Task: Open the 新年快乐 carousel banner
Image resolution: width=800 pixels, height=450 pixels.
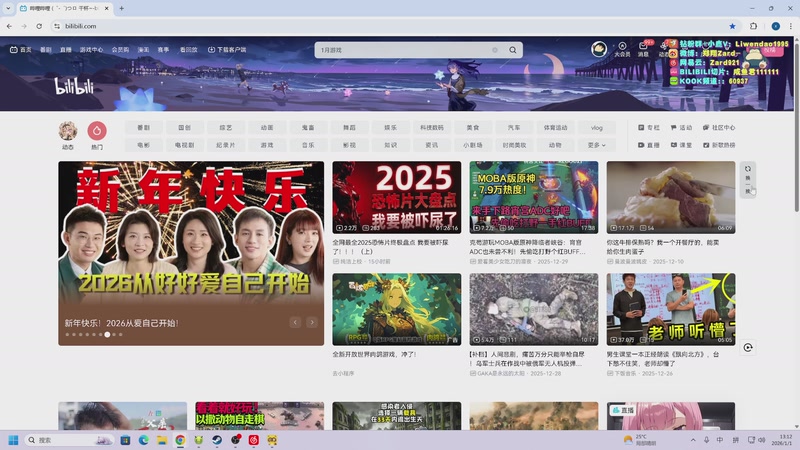Action: [x=191, y=253]
